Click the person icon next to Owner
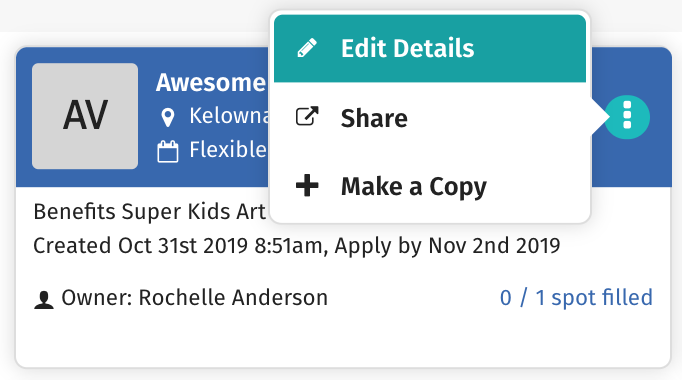The height and width of the screenshot is (380, 682). [x=43, y=300]
